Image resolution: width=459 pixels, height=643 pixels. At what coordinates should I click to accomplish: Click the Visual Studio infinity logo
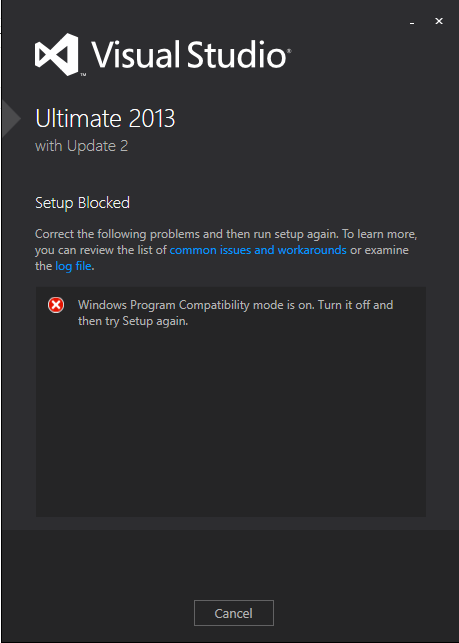(57, 55)
